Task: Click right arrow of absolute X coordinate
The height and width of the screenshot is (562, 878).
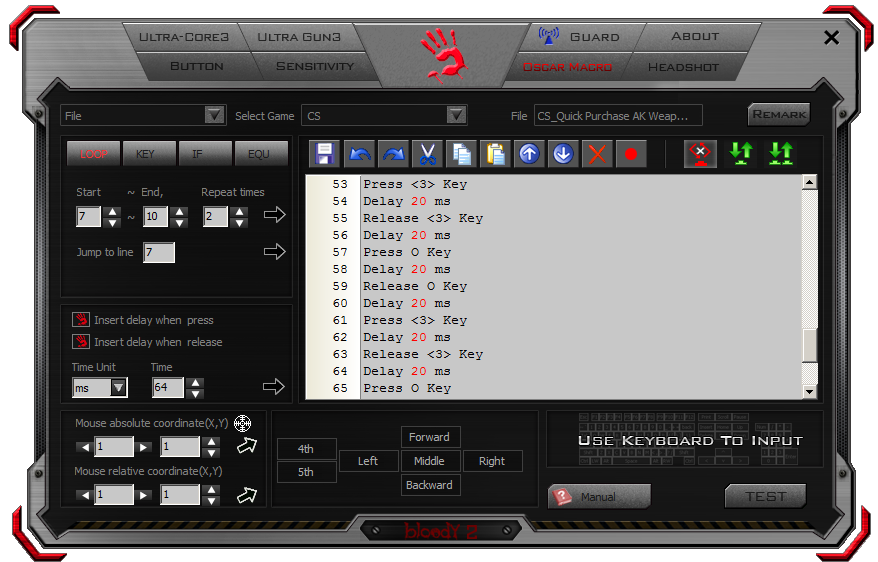Action: pyautogui.click(x=143, y=447)
